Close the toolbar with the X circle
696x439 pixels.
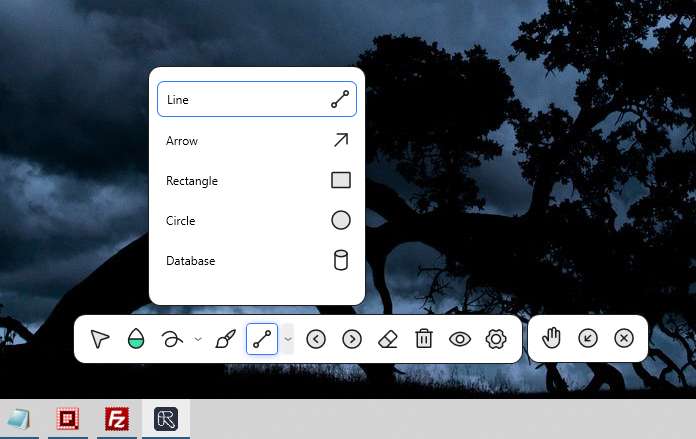624,338
